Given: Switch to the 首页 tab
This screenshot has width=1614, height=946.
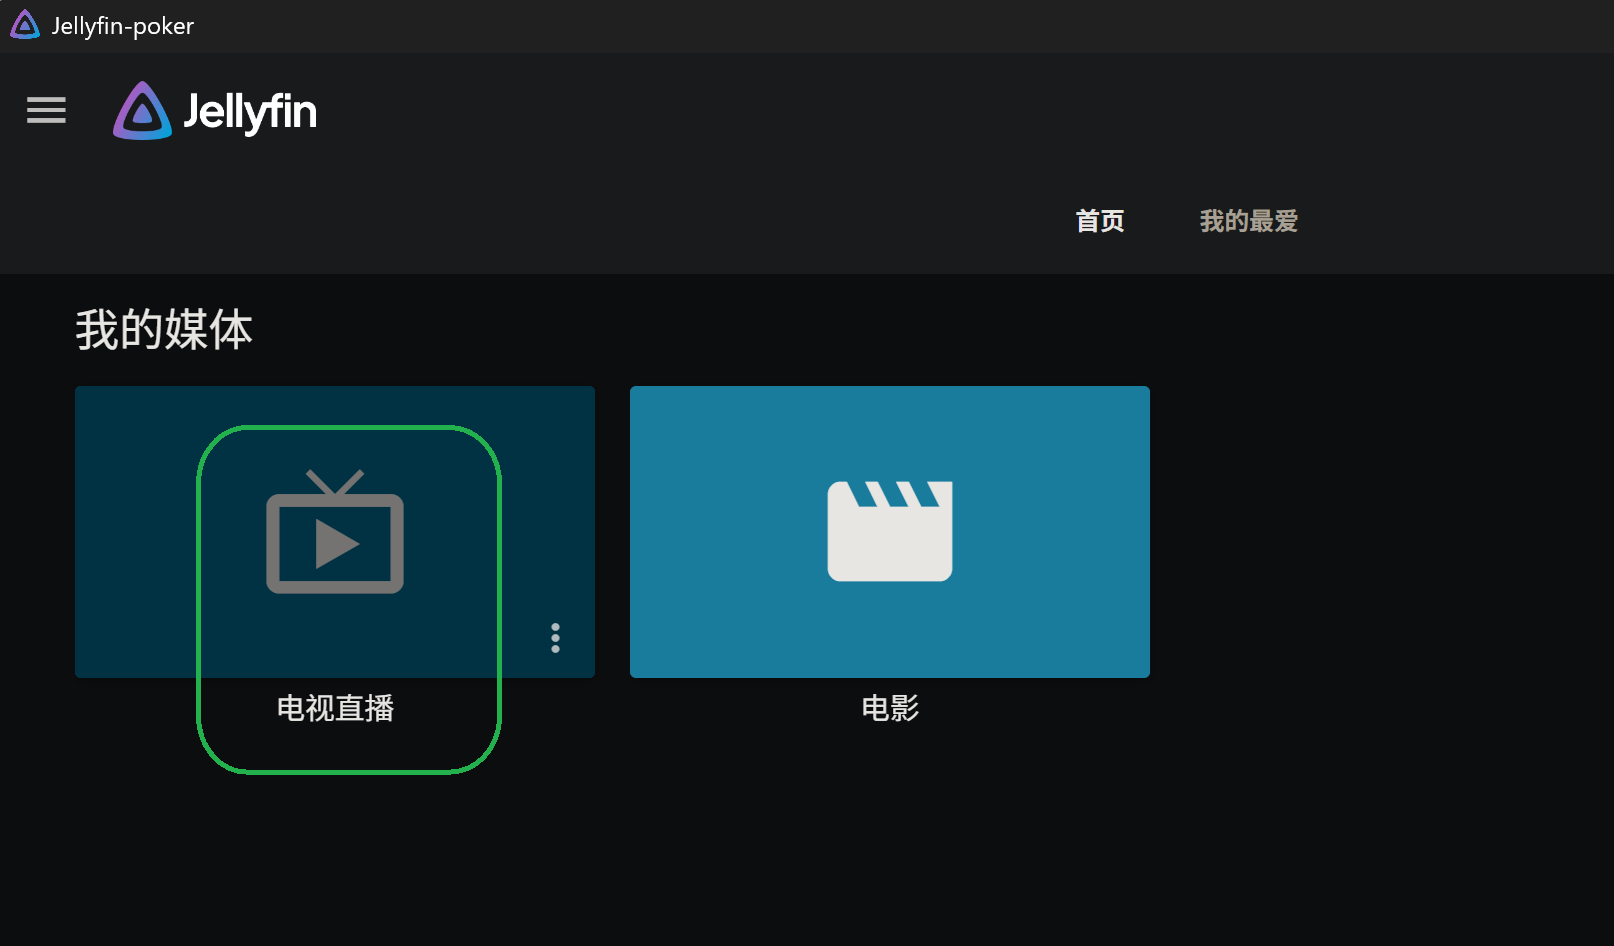Looking at the screenshot, I should point(1100,221).
